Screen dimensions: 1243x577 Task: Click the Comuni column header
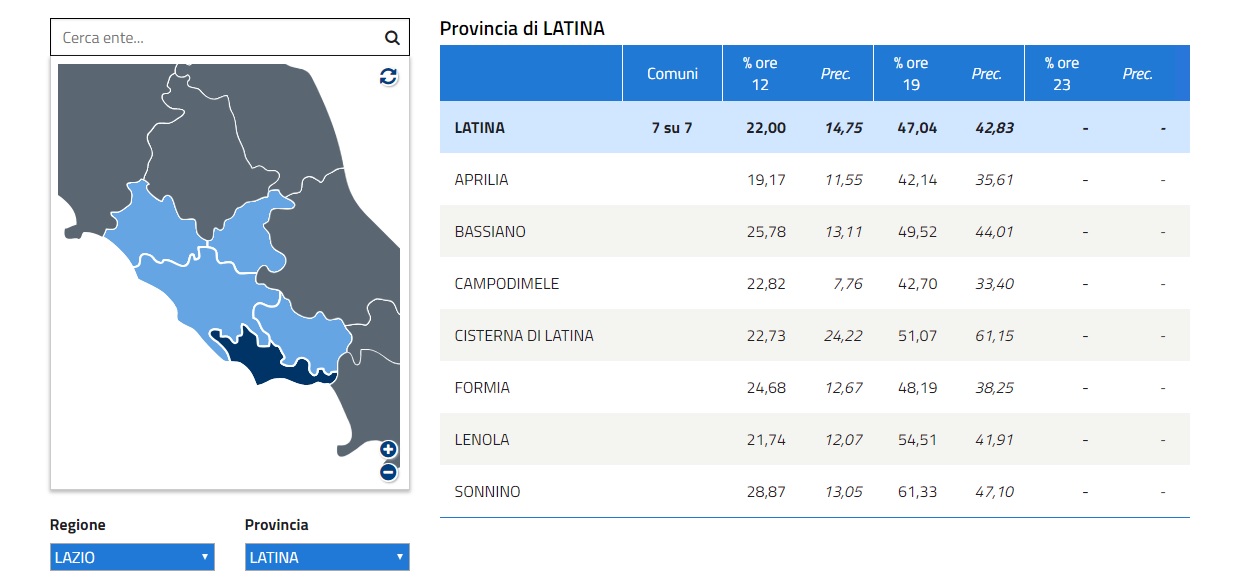[672, 73]
